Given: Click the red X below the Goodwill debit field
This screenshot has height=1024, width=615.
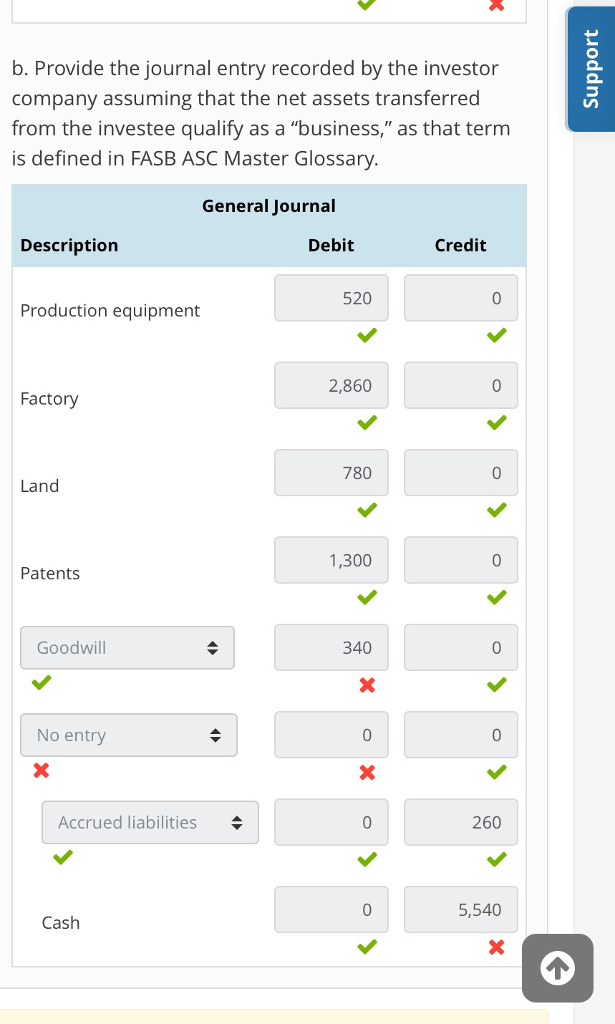Looking at the screenshot, I should pos(366,685).
